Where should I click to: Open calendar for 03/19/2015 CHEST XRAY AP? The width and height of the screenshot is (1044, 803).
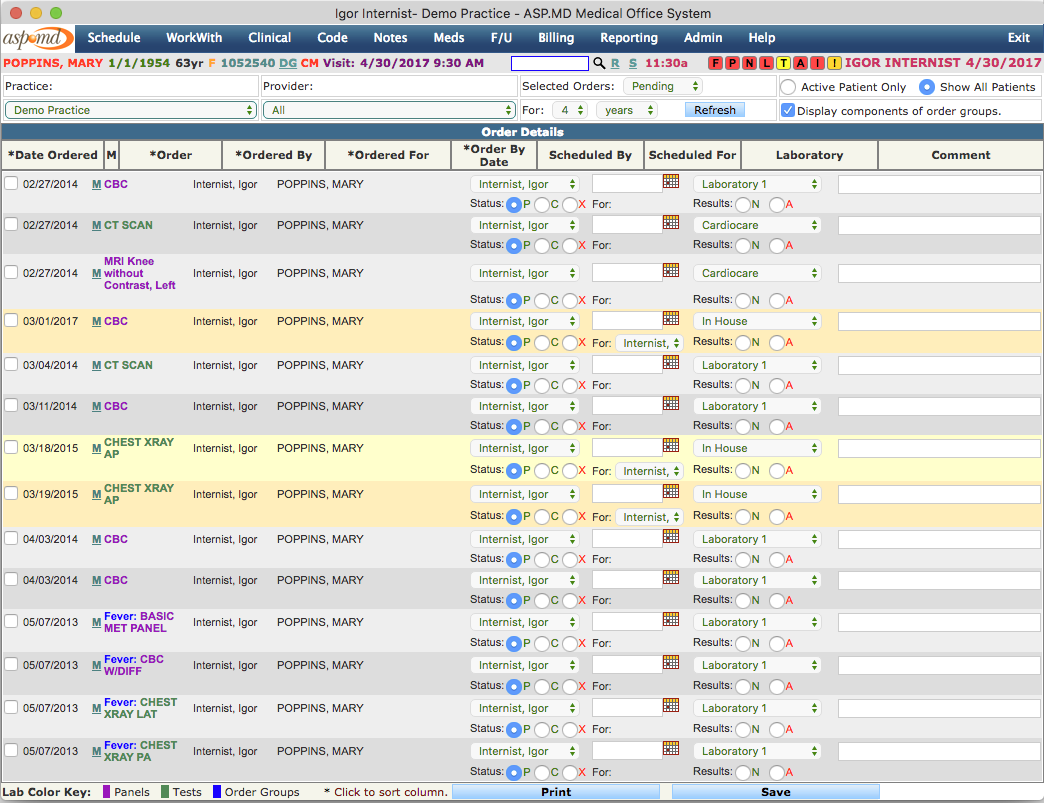coord(671,491)
